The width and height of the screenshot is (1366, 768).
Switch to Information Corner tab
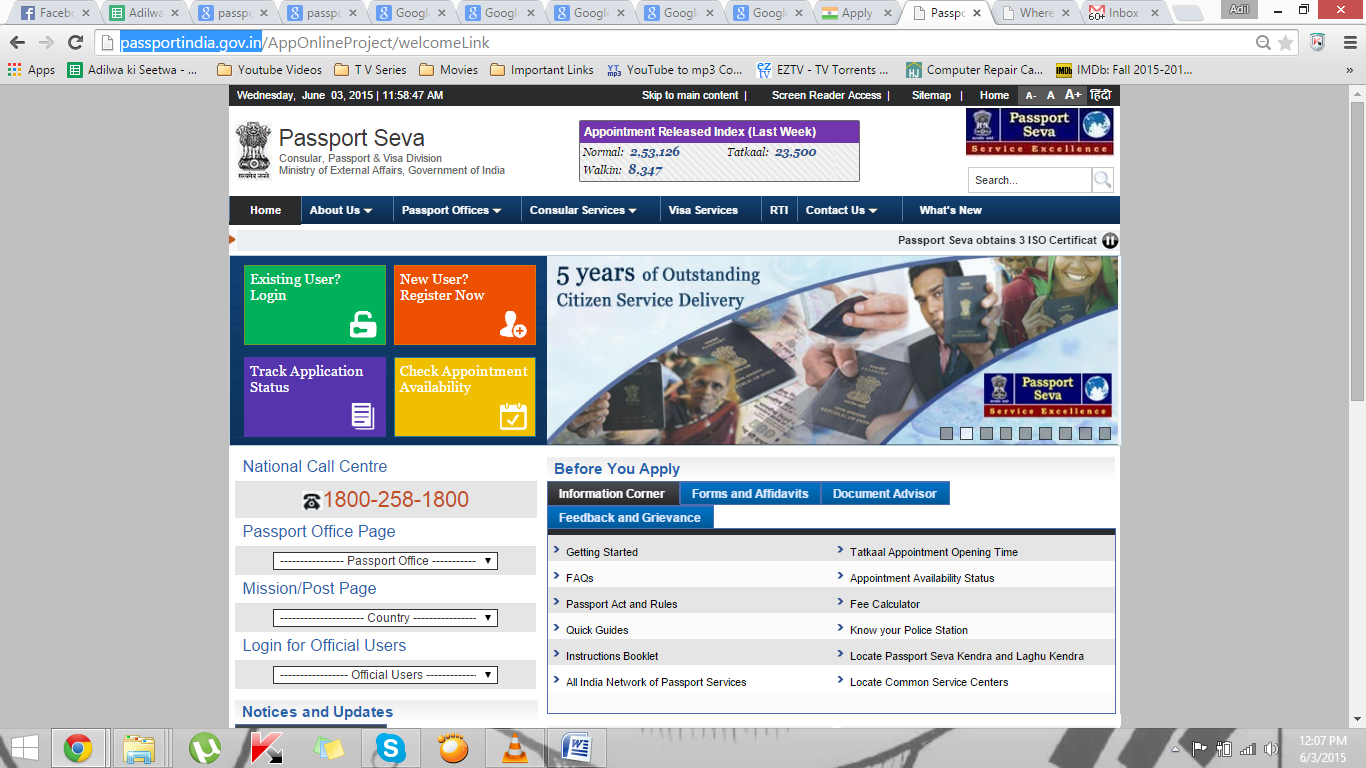pyautogui.click(x=612, y=493)
